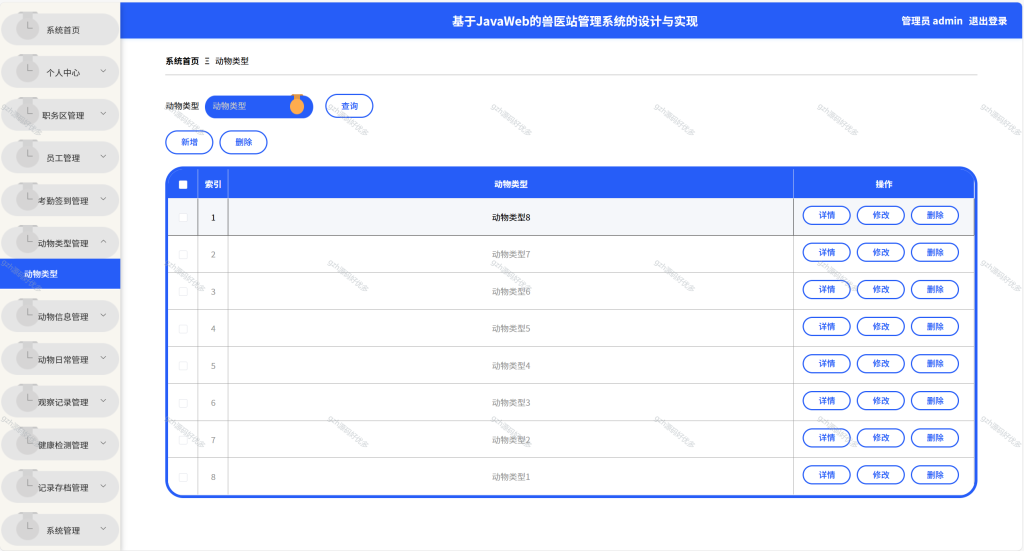The height and width of the screenshot is (551, 1024).
Task: Click the orange icon in the 动物类型 search field
Action: pos(297,104)
